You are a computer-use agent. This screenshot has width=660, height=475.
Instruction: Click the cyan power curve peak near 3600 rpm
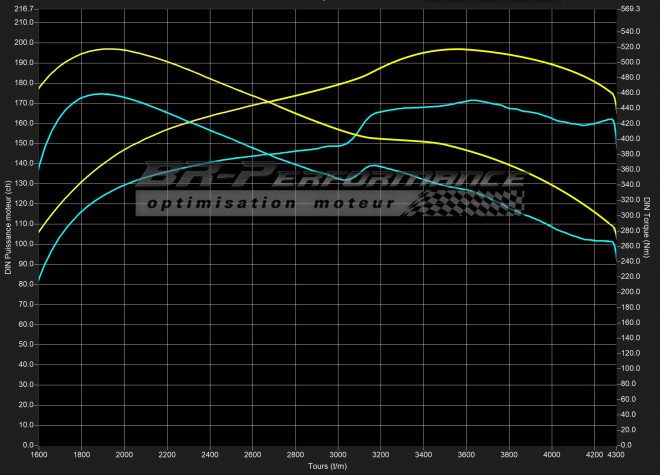coord(473,100)
